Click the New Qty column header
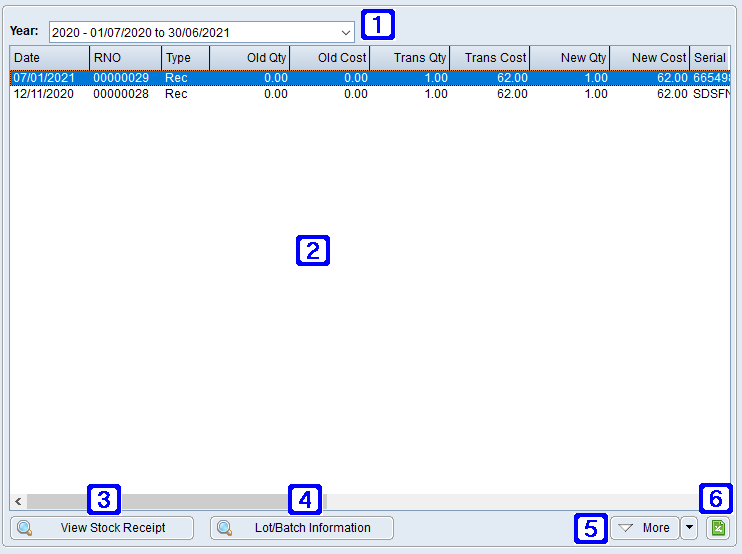 click(570, 58)
